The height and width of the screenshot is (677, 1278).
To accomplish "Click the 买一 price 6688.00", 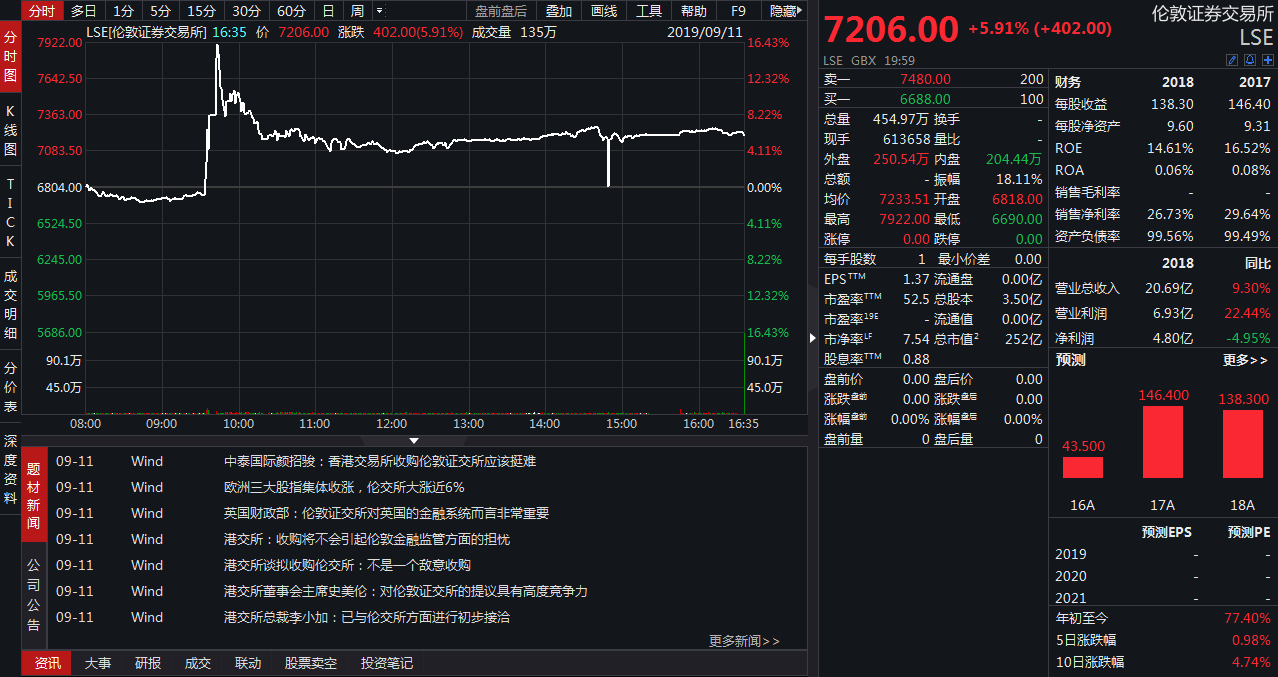I will (926, 99).
